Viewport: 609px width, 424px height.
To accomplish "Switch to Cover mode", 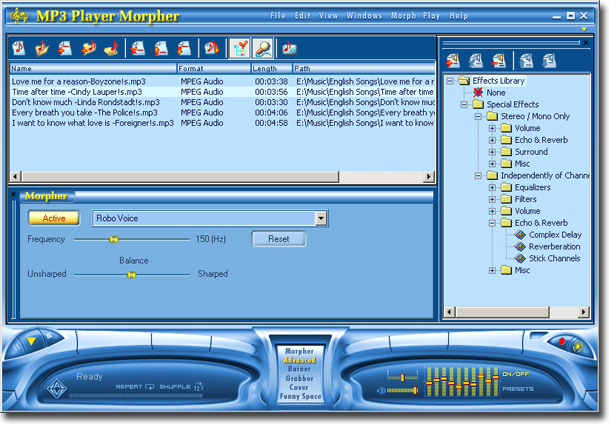I will click(299, 387).
